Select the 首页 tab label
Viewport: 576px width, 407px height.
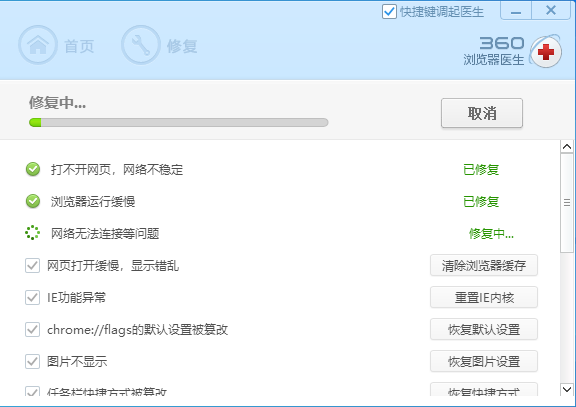coord(79,46)
